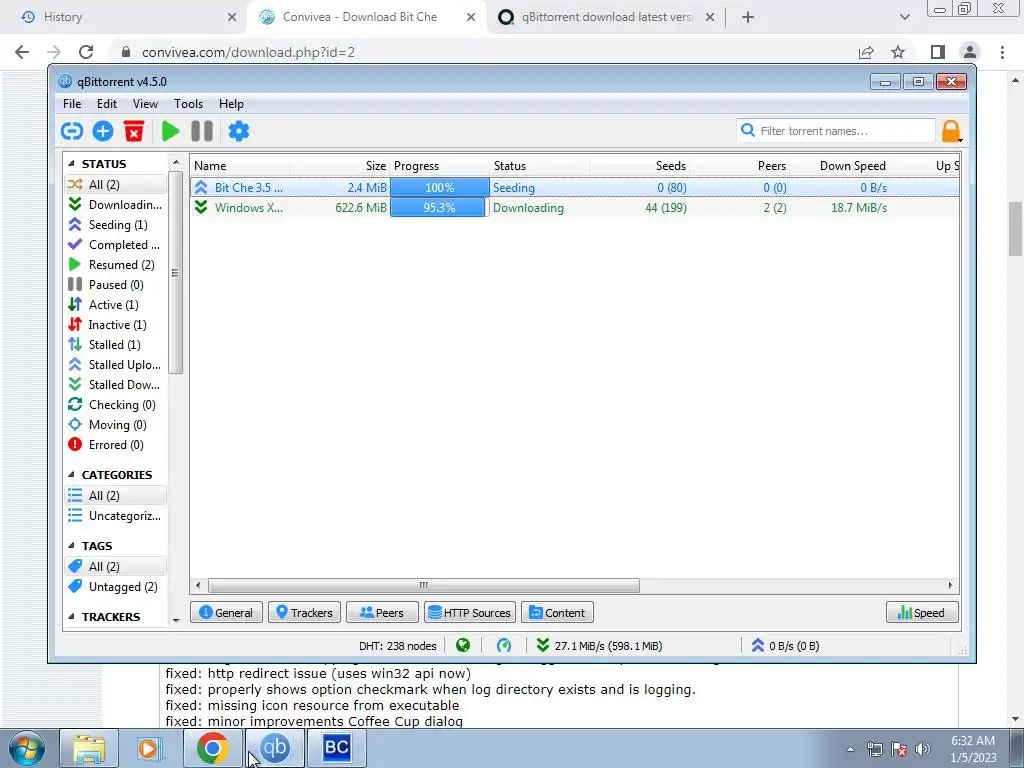The image size is (1024, 768).
Task: Sort by the Name column header
Action: point(240,166)
